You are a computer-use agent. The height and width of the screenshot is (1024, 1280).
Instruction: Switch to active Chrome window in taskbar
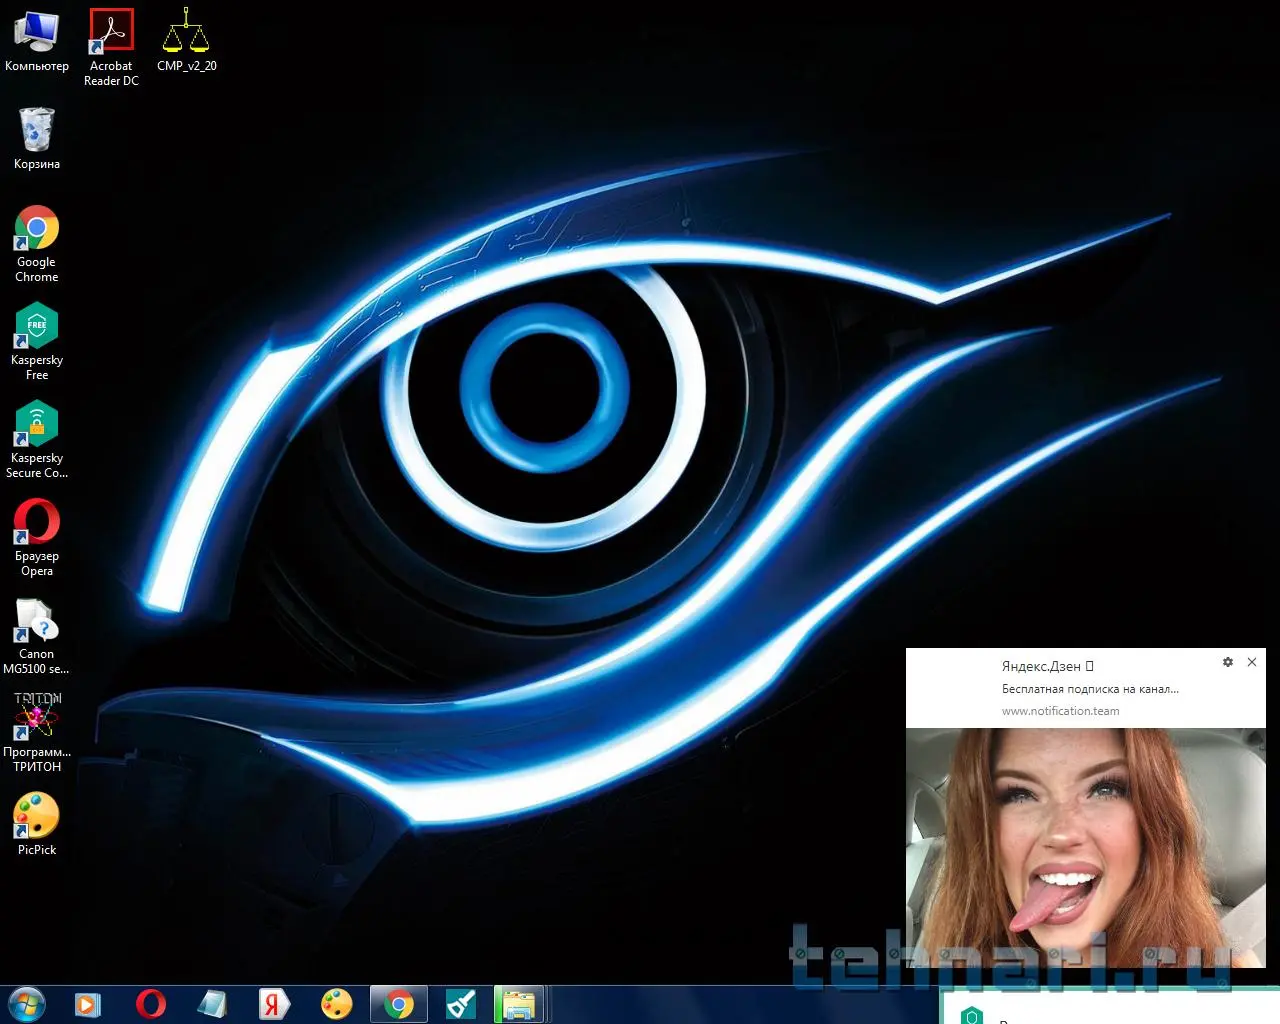pyautogui.click(x=399, y=1003)
